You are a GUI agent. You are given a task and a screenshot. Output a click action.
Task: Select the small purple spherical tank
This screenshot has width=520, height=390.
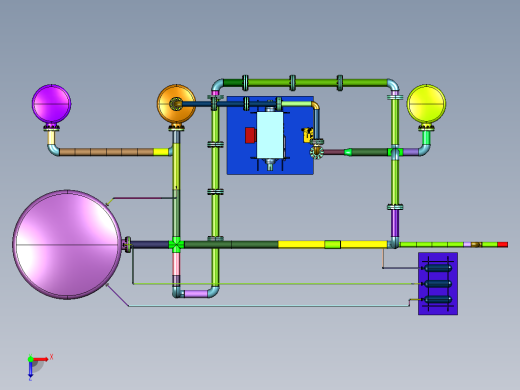[51, 104]
